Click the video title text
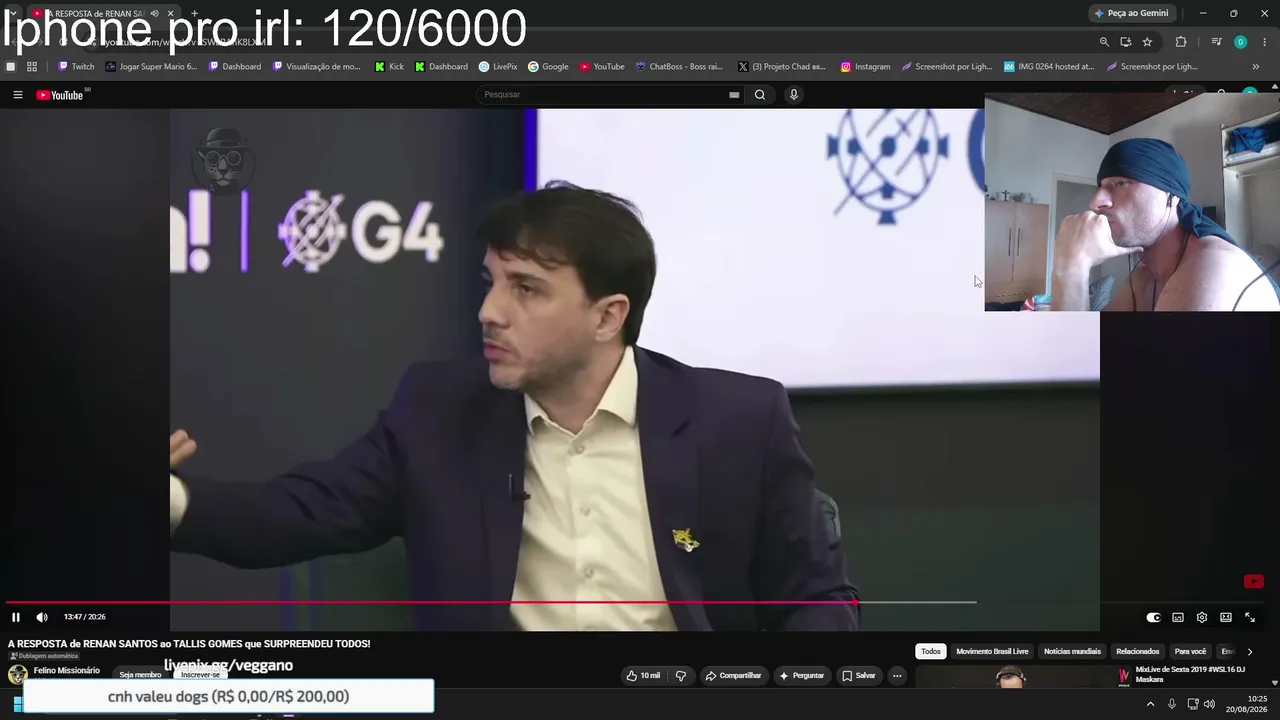 [189, 644]
